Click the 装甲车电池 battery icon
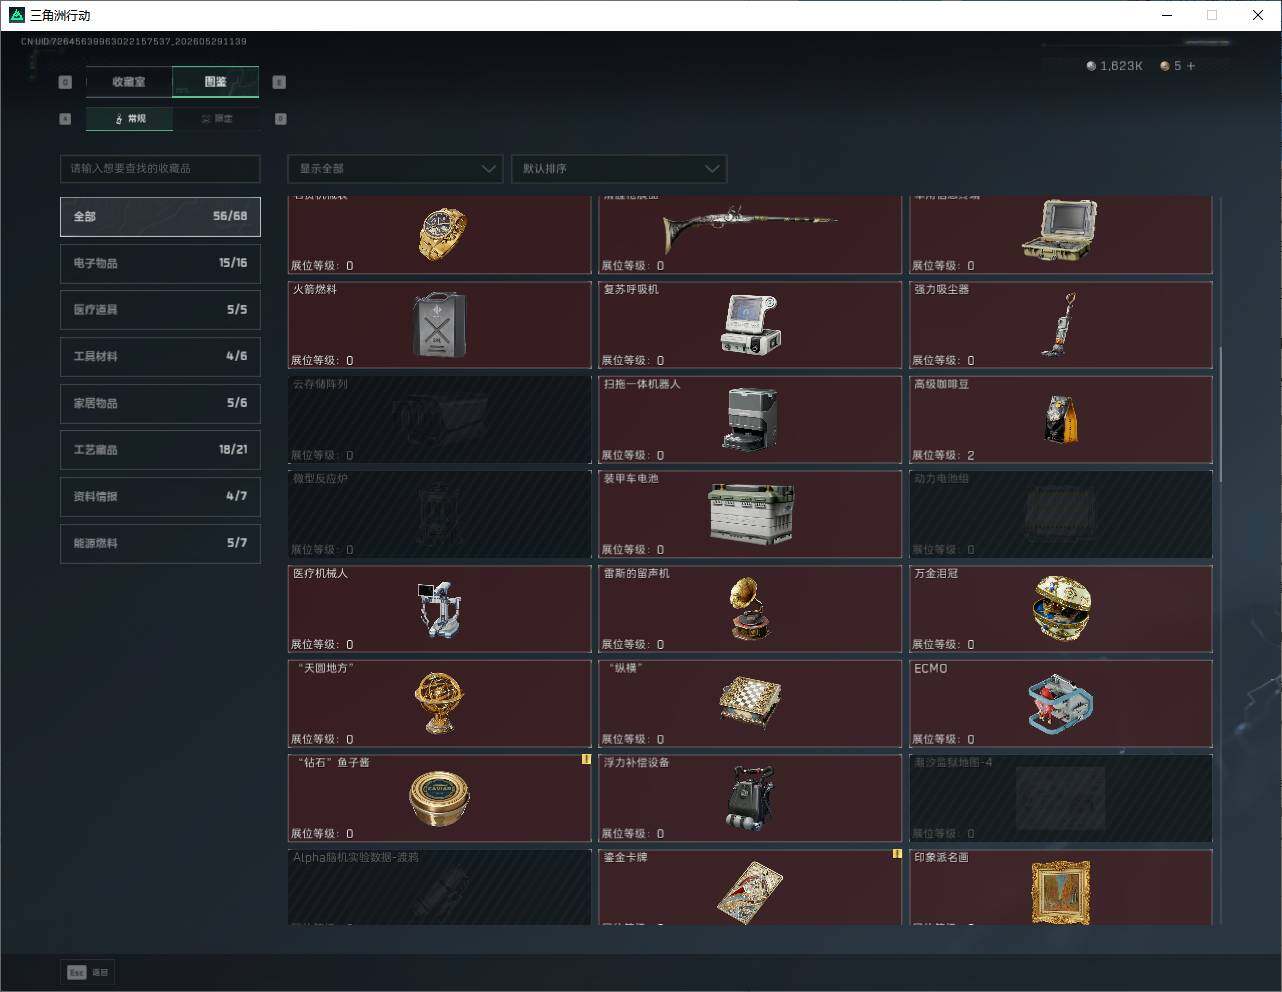 (751, 514)
